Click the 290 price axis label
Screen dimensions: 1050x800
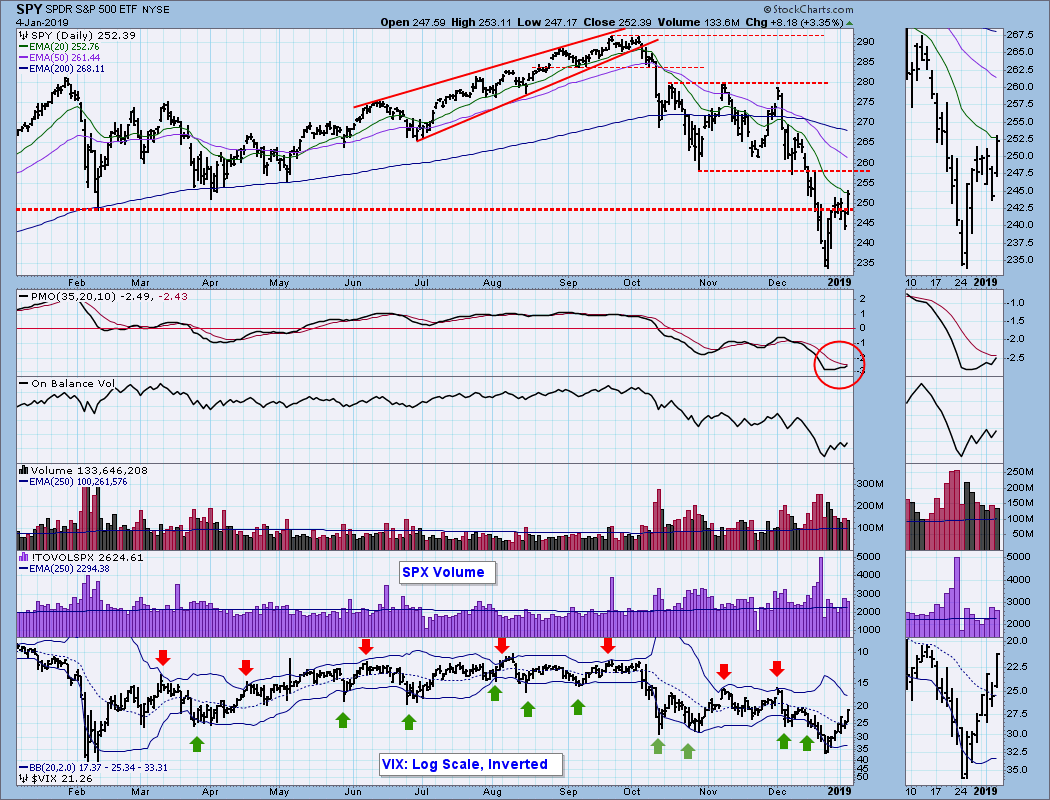[865, 42]
